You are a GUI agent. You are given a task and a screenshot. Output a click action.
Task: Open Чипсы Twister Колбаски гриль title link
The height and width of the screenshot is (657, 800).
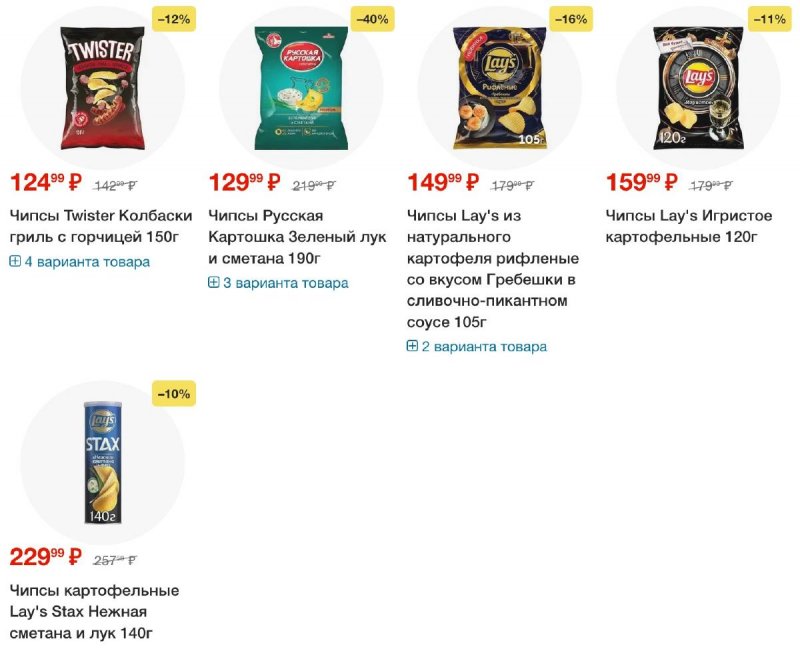point(101,226)
